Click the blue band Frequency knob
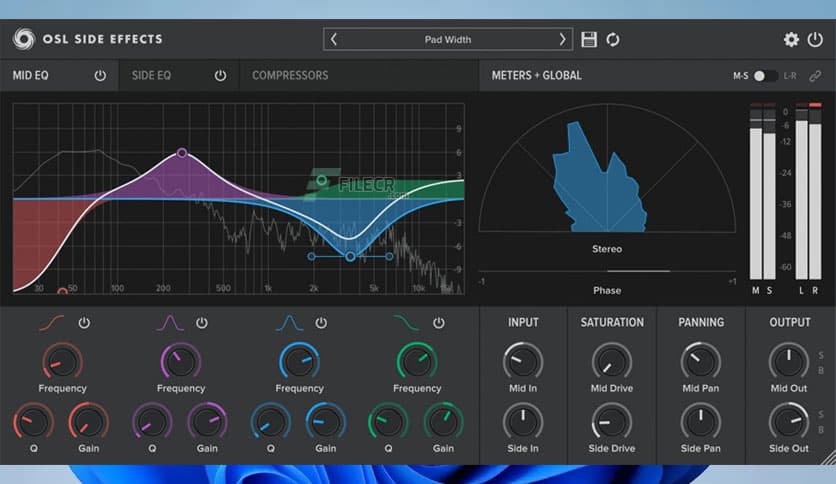 (299, 362)
